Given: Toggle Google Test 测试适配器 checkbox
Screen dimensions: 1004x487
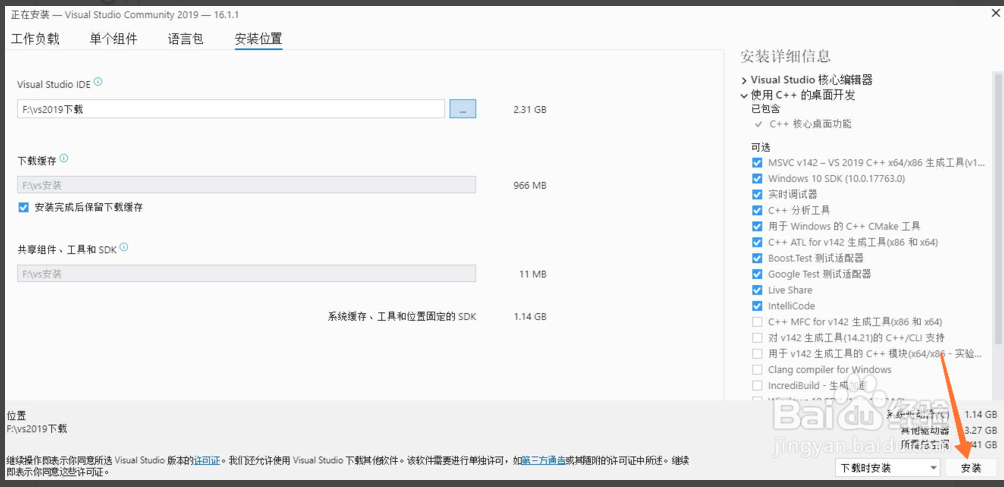Looking at the screenshot, I should [757, 274].
